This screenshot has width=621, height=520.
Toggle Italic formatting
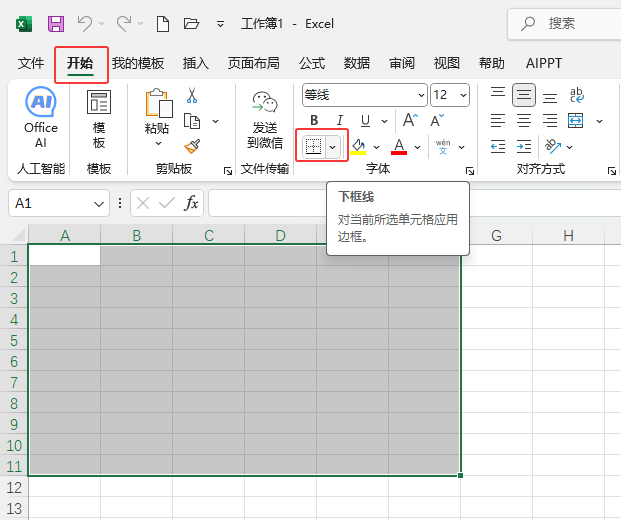coord(339,120)
